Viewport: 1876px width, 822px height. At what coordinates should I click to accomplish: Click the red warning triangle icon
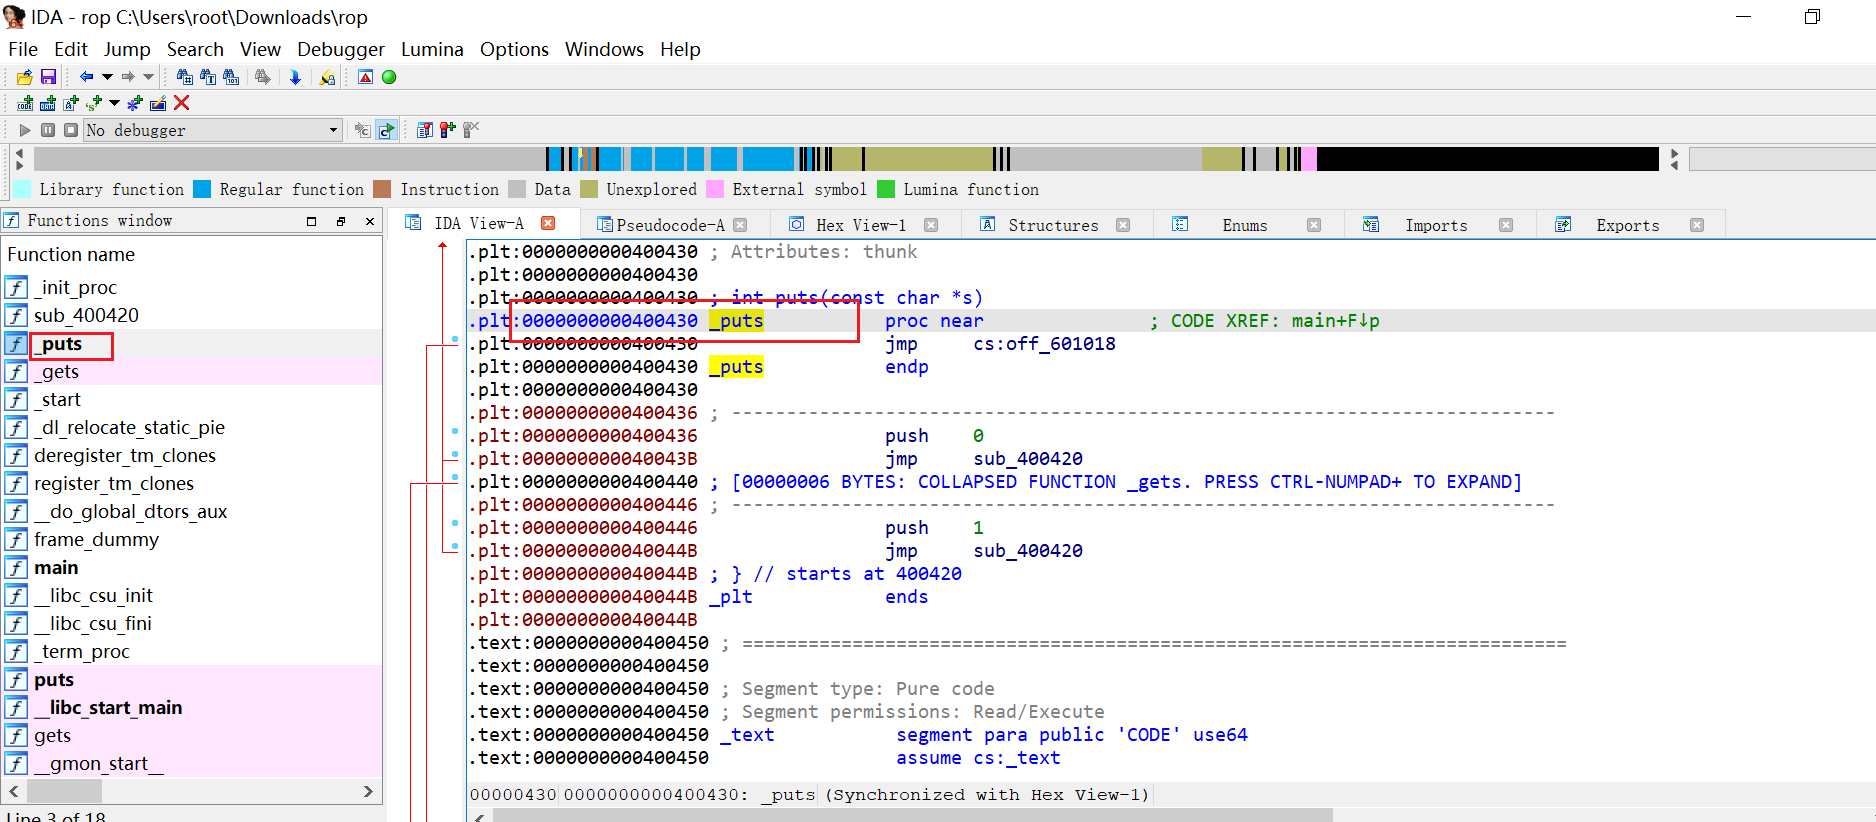click(366, 77)
